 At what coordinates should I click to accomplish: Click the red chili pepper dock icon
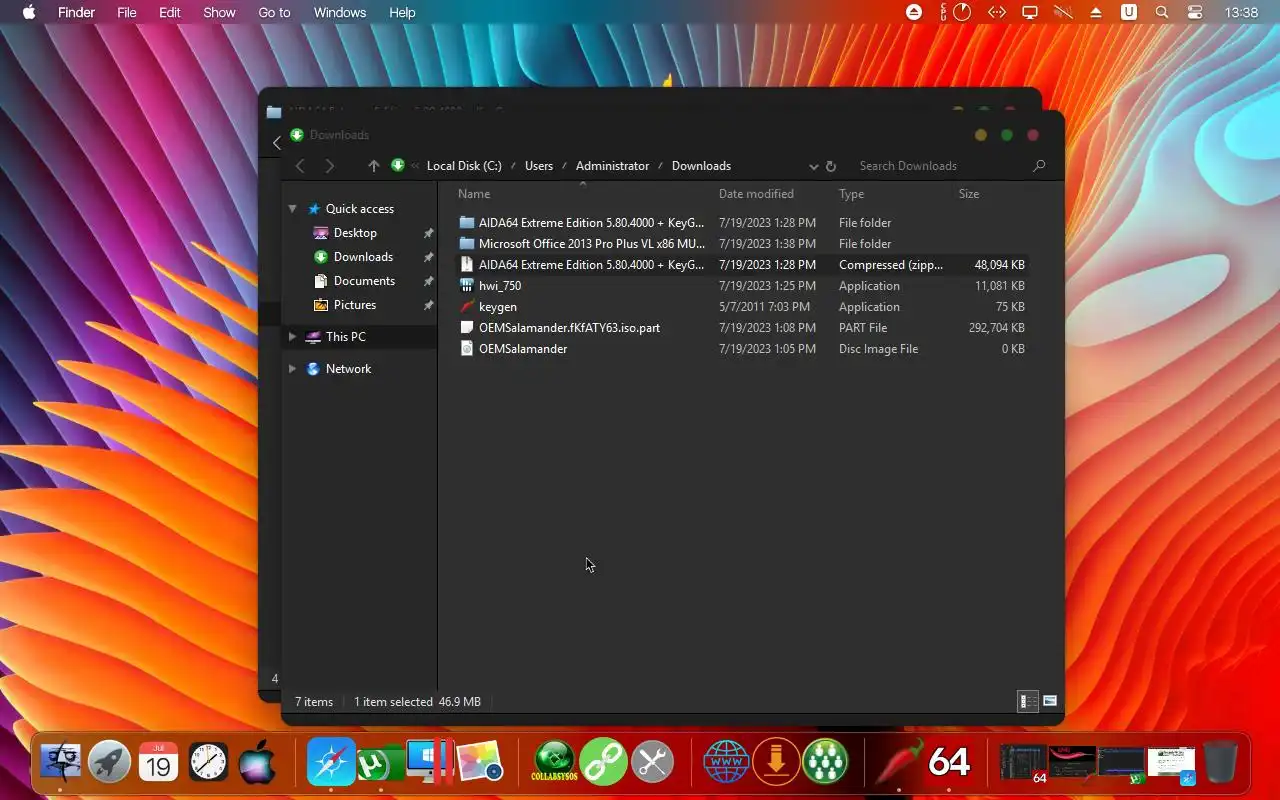tap(899, 763)
